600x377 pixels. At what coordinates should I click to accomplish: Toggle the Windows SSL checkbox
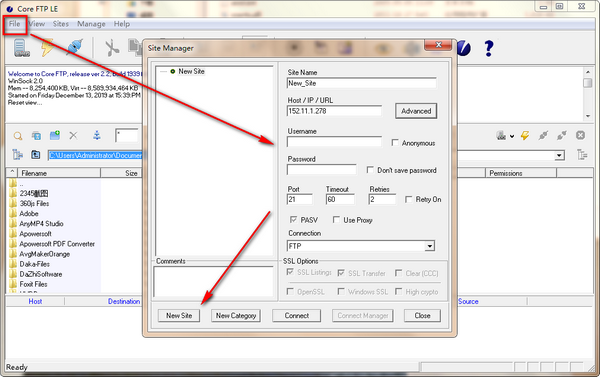(341, 291)
